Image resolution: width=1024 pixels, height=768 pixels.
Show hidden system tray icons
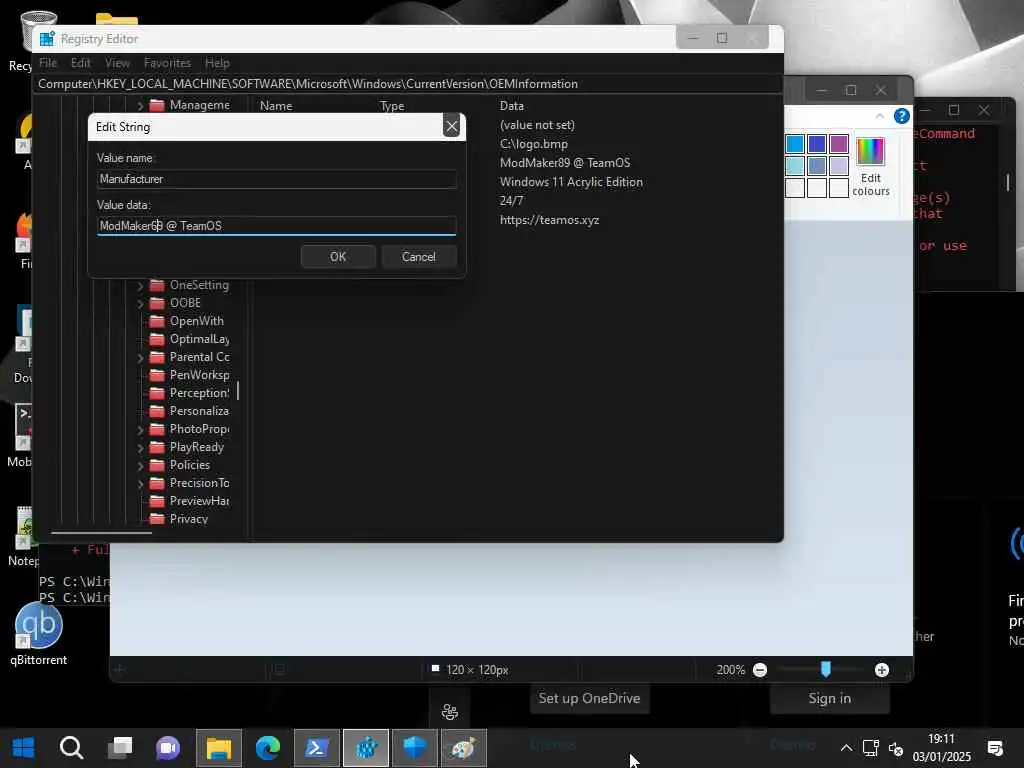(x=846, y=748)
